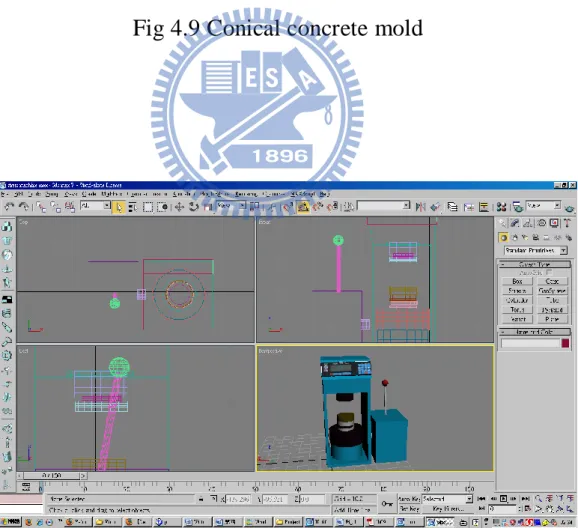
Task: Activate the Unlink Selection tool
Action: (x=55, y=207)
